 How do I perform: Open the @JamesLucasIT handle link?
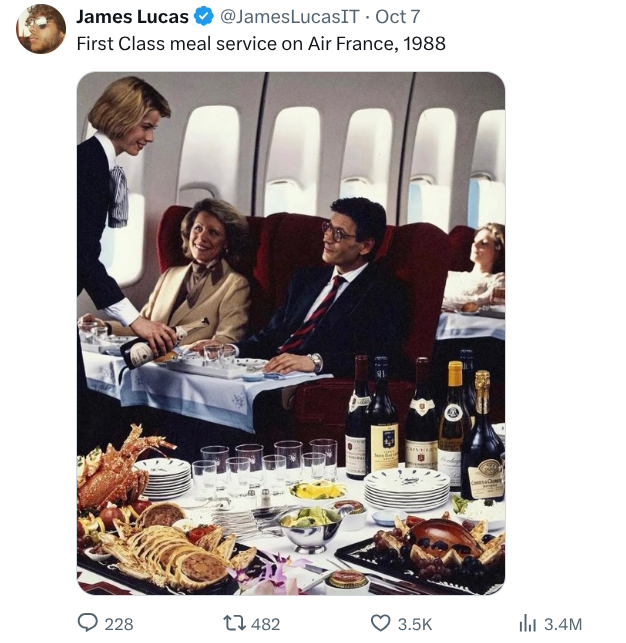288,17
